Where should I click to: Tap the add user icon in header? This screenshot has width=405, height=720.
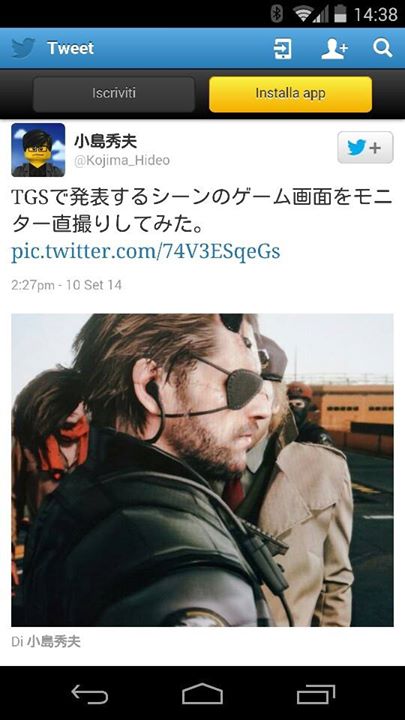(x=334, y=48)
